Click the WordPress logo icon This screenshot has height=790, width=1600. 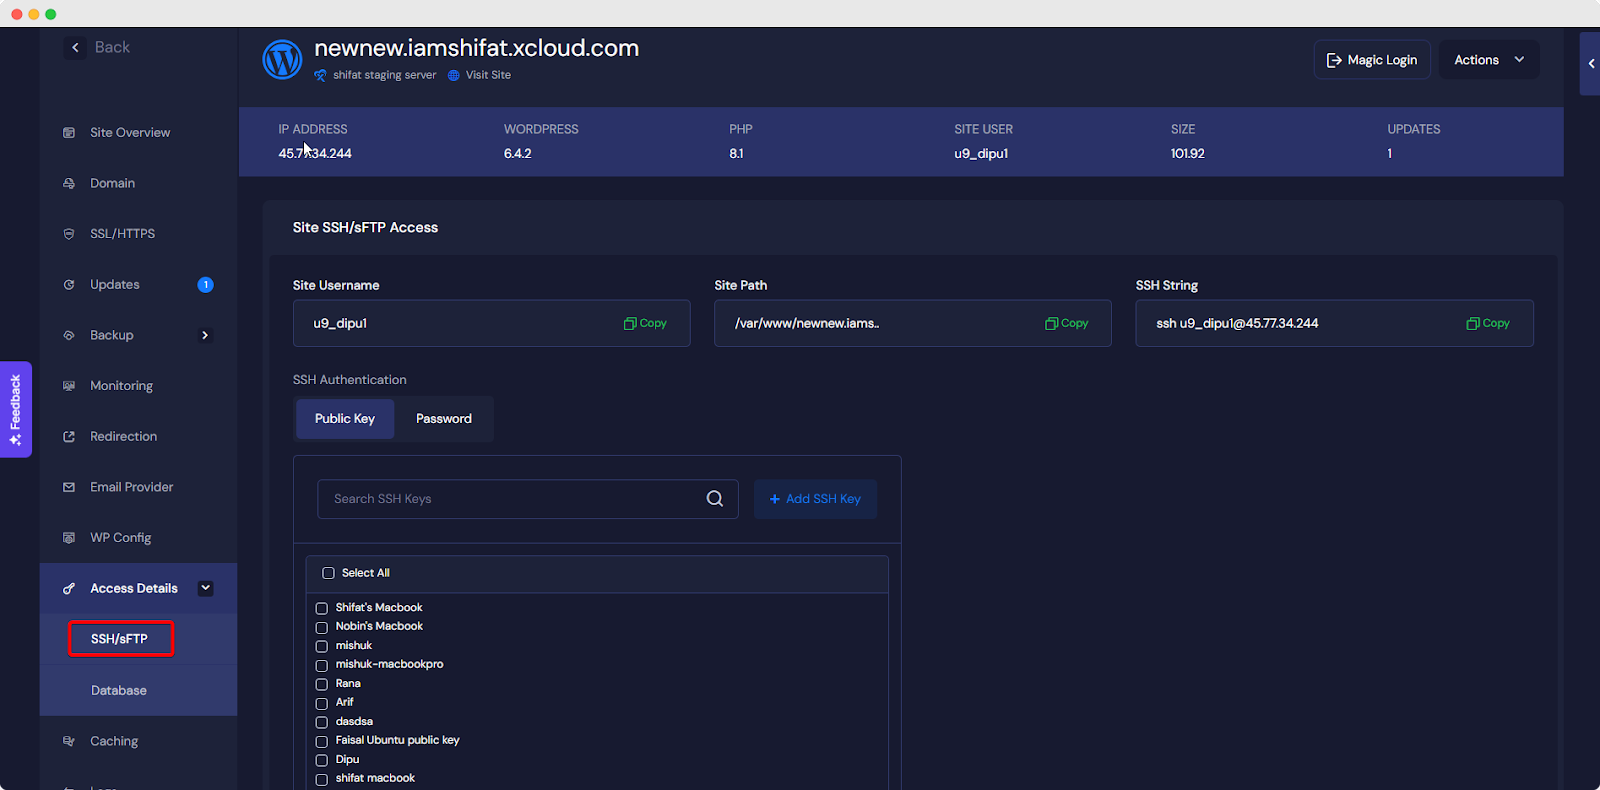(x=282, y=60)
